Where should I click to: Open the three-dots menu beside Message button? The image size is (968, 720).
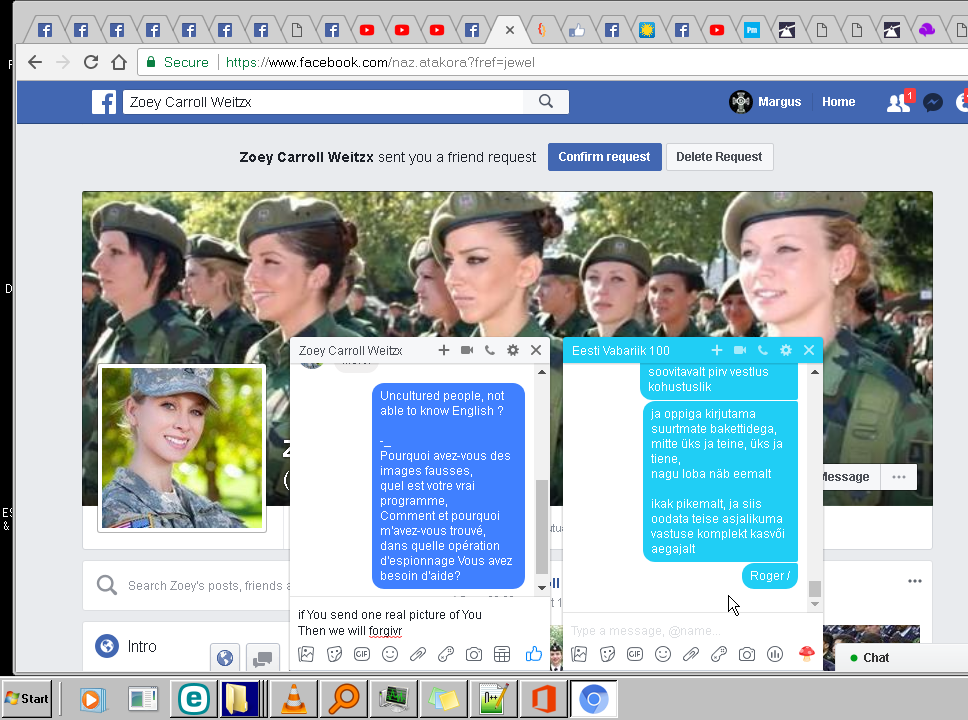(898, 477)
